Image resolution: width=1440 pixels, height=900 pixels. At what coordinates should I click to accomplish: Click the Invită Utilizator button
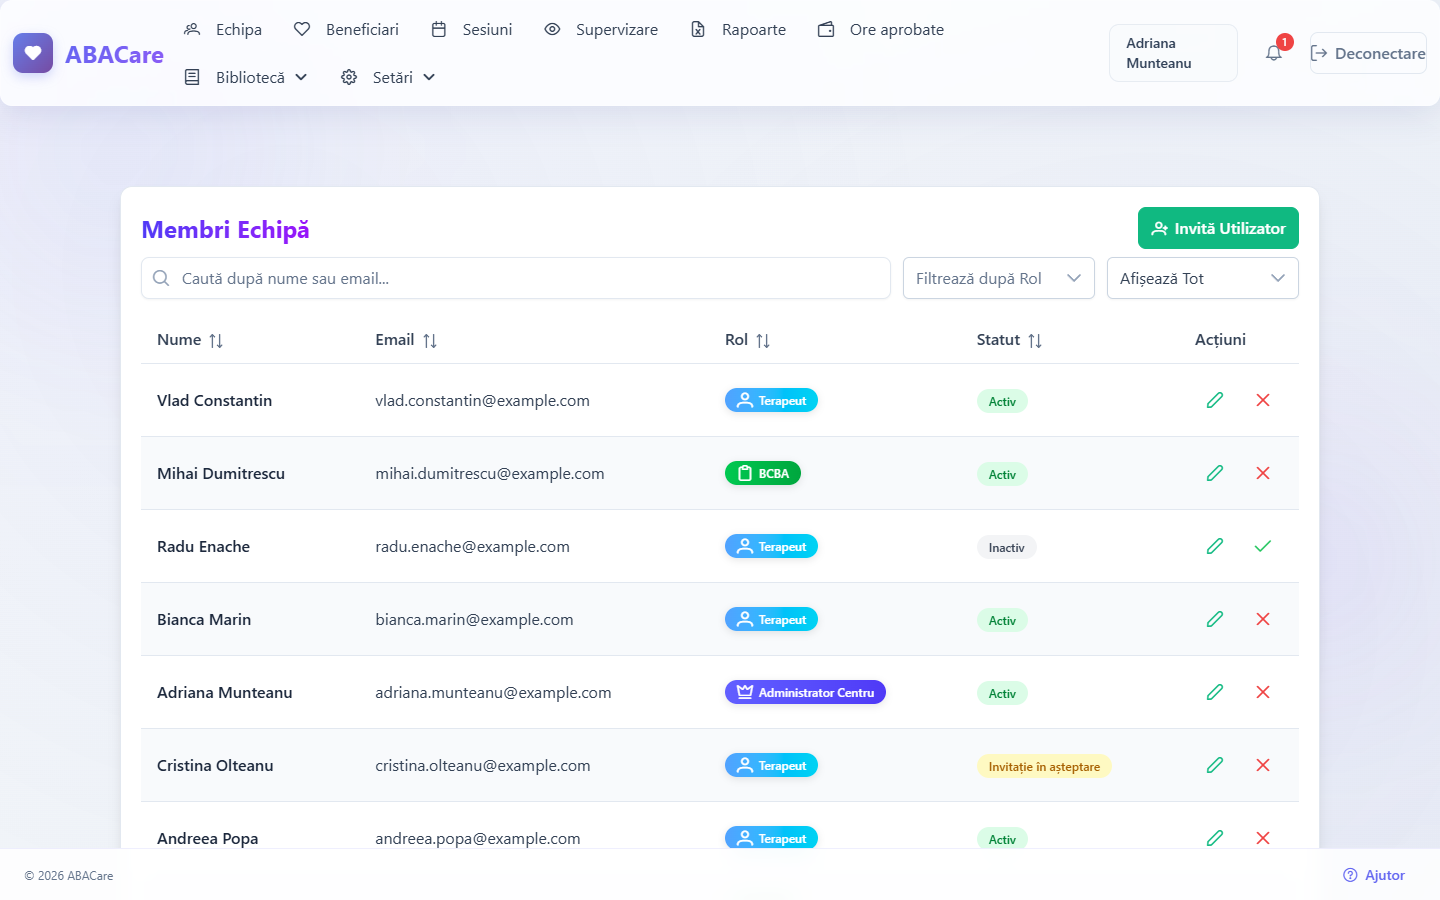(x=1218, y=228)
